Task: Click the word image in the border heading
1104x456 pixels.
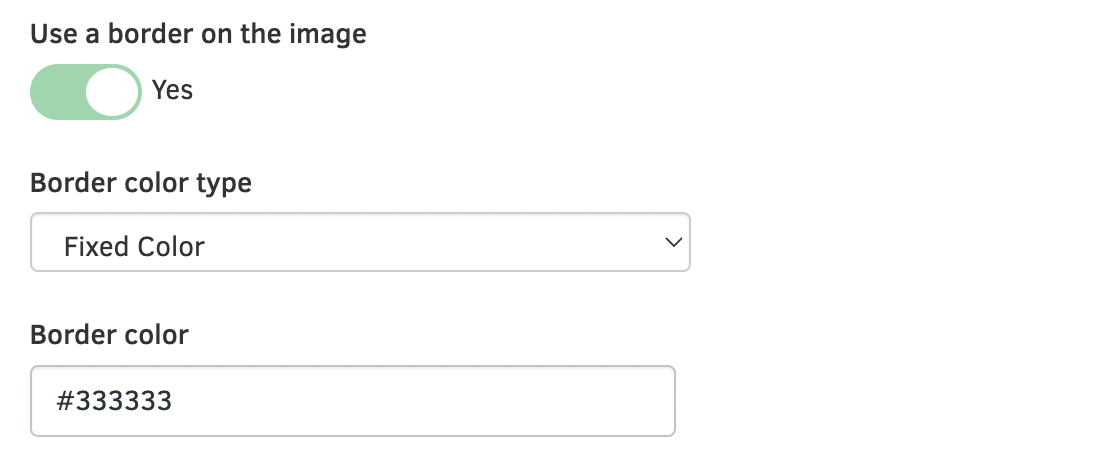Action: [x=330, y=35]
